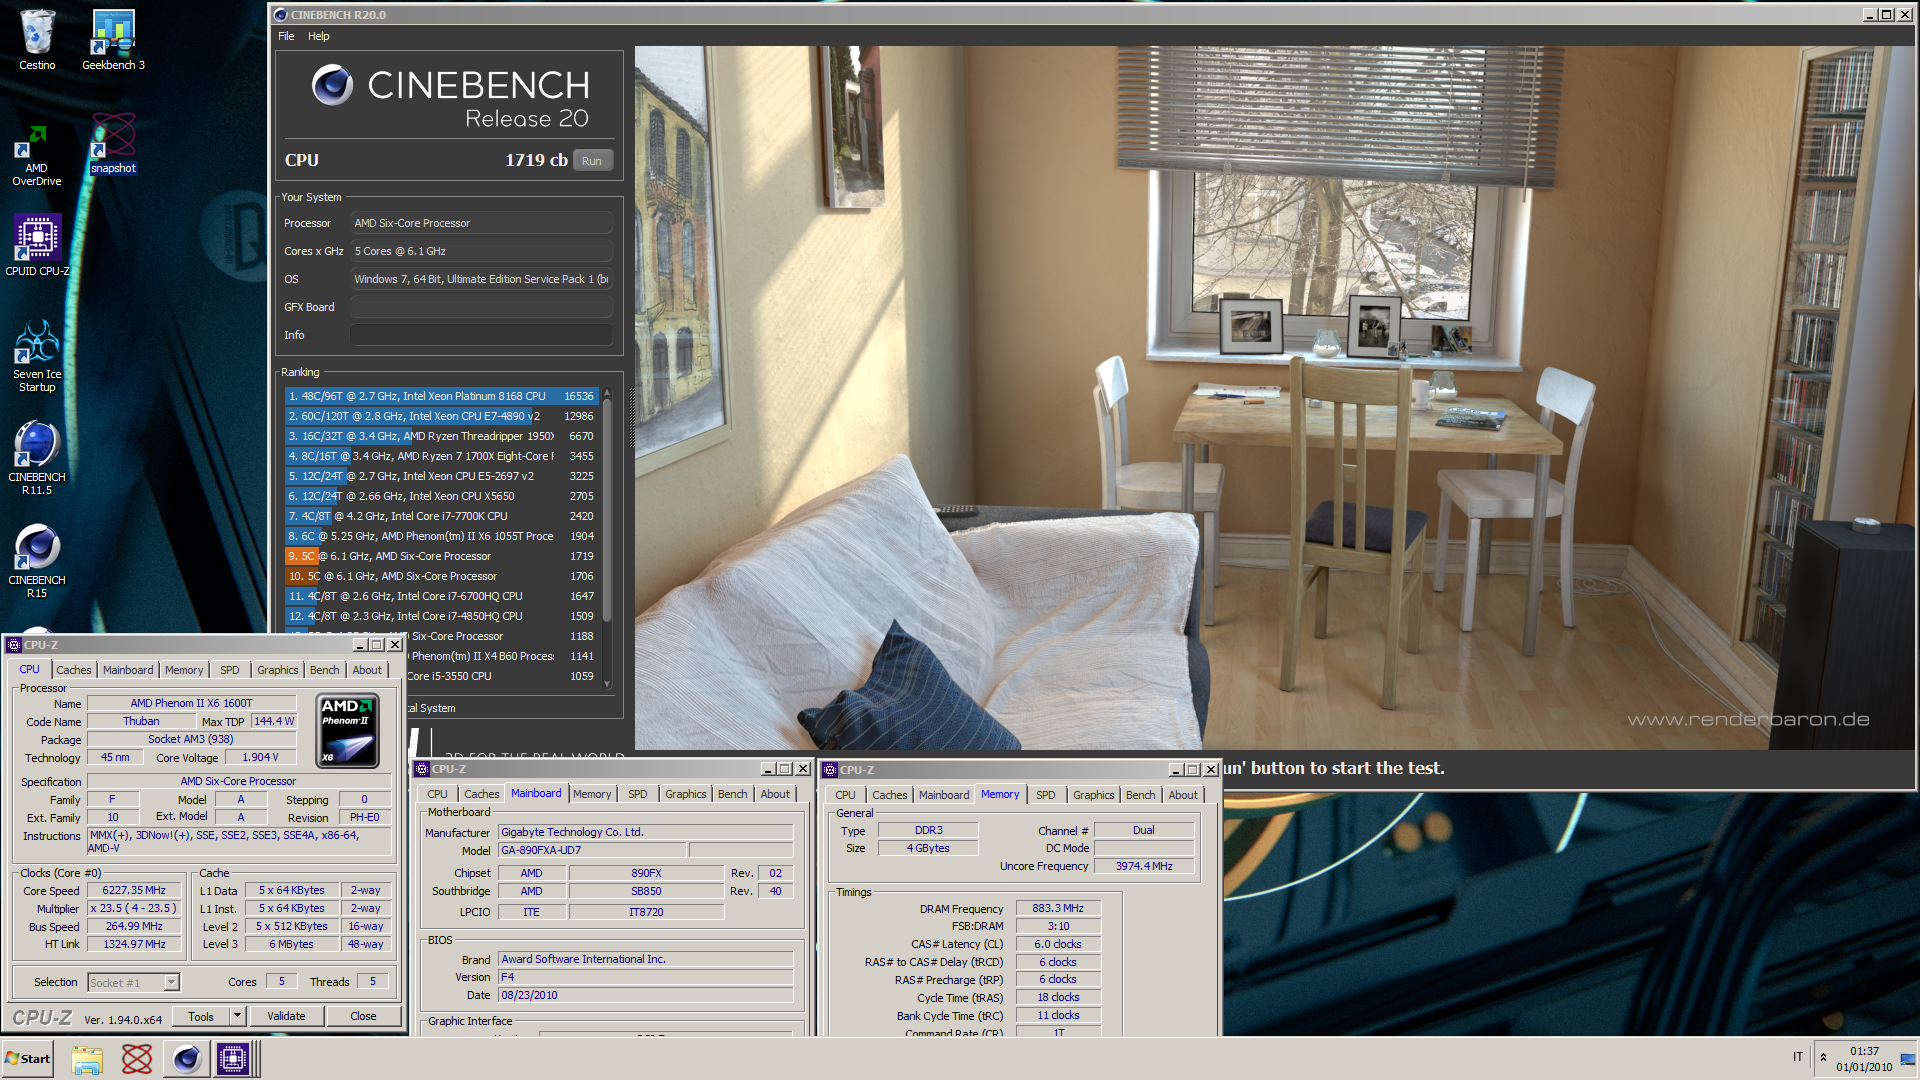This screenshot has width=1920, height=1080.
Task: Click the ranking list scrollbar thumb
Action: 606,510
